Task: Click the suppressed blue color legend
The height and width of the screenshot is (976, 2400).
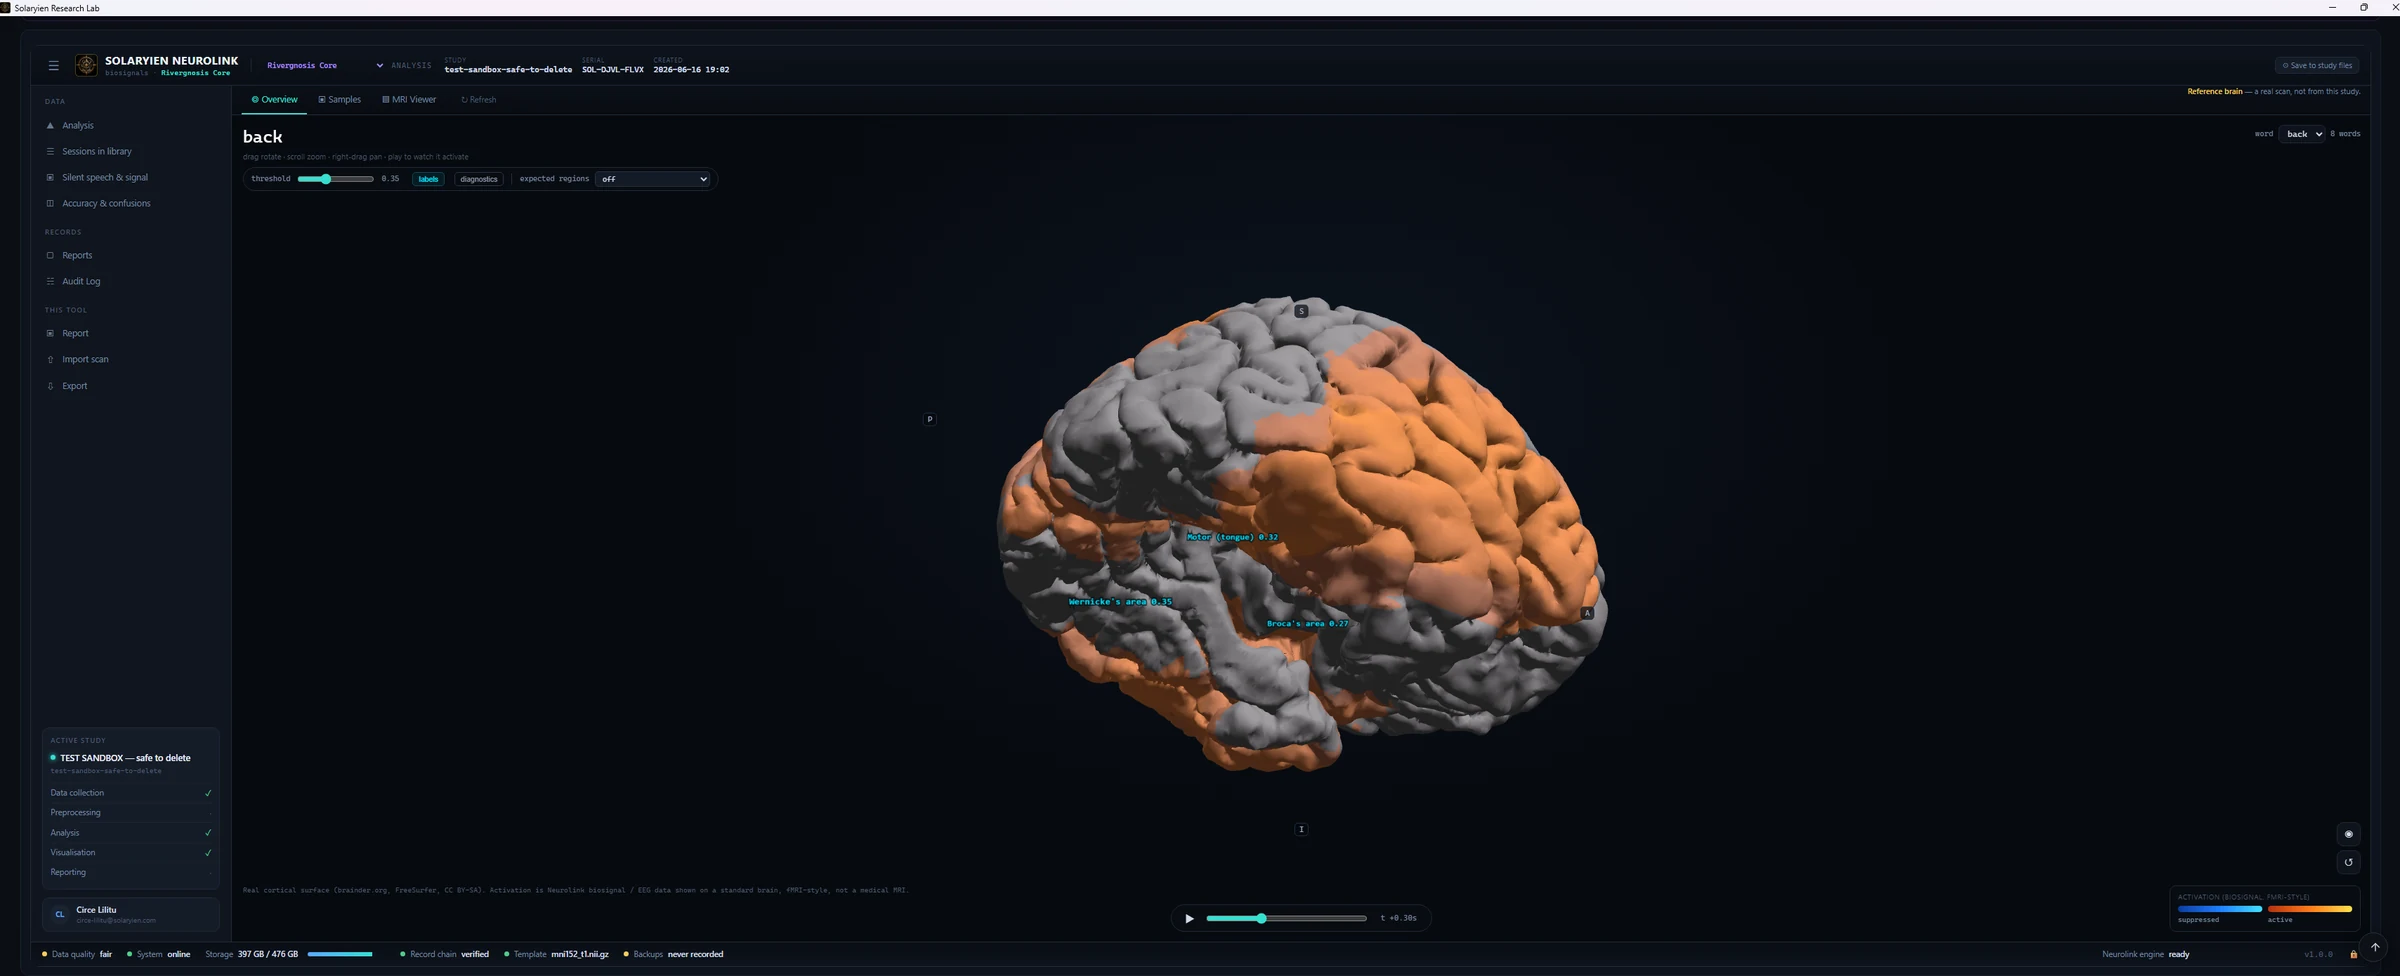Action: coord(2219,910)
